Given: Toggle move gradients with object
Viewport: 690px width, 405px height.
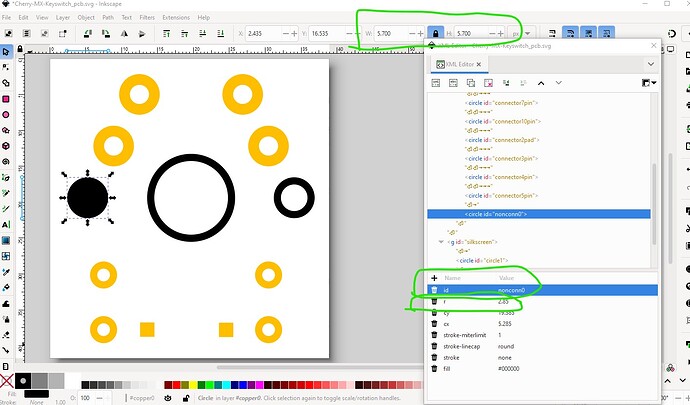Looking at the screenshot, I should 589,33.
